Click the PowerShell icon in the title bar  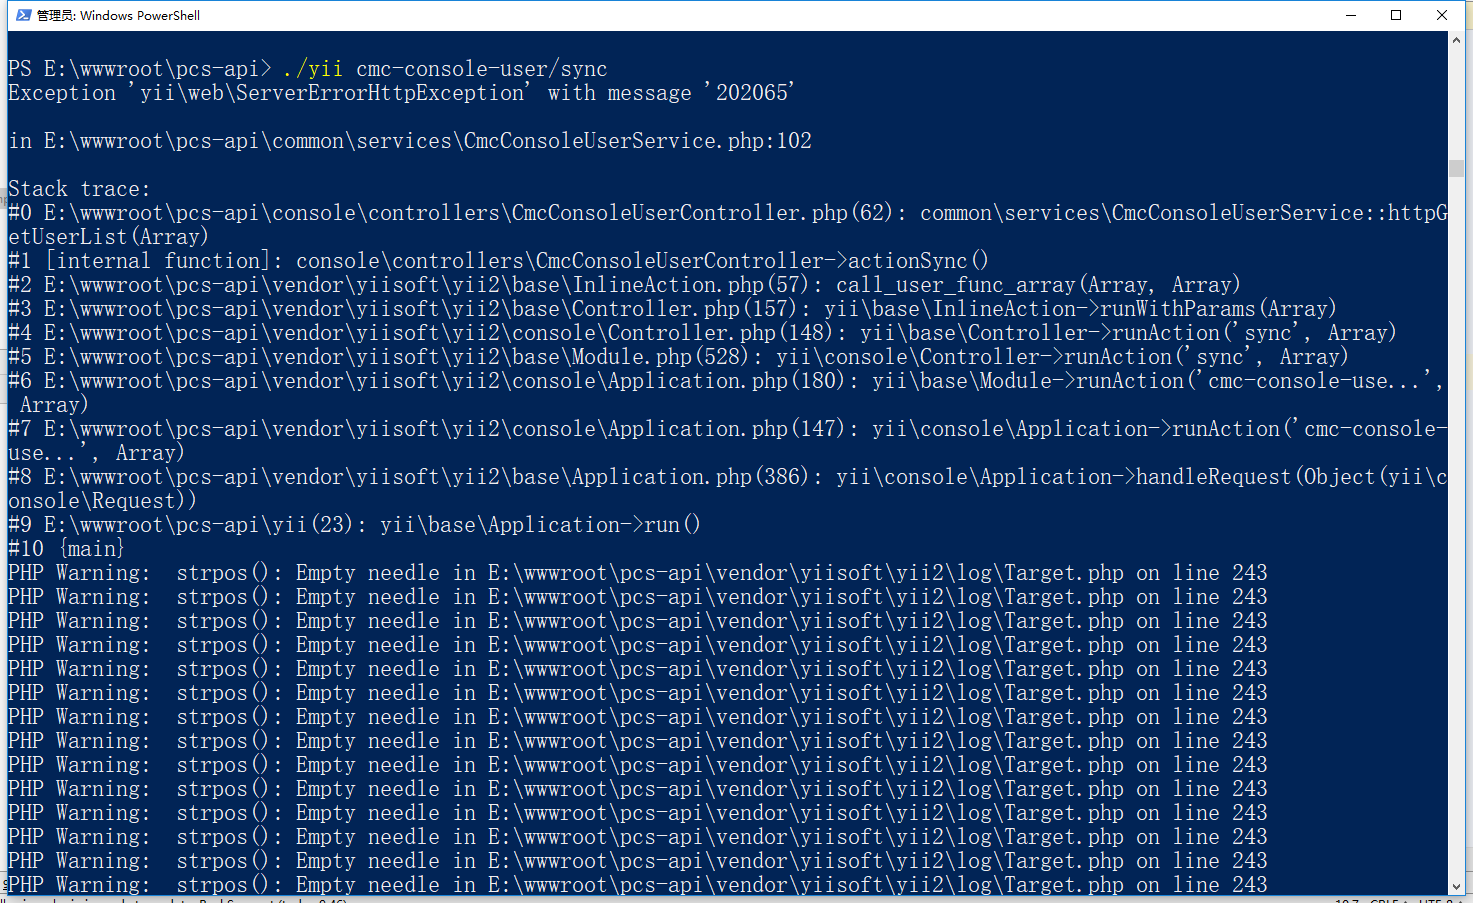23,15
